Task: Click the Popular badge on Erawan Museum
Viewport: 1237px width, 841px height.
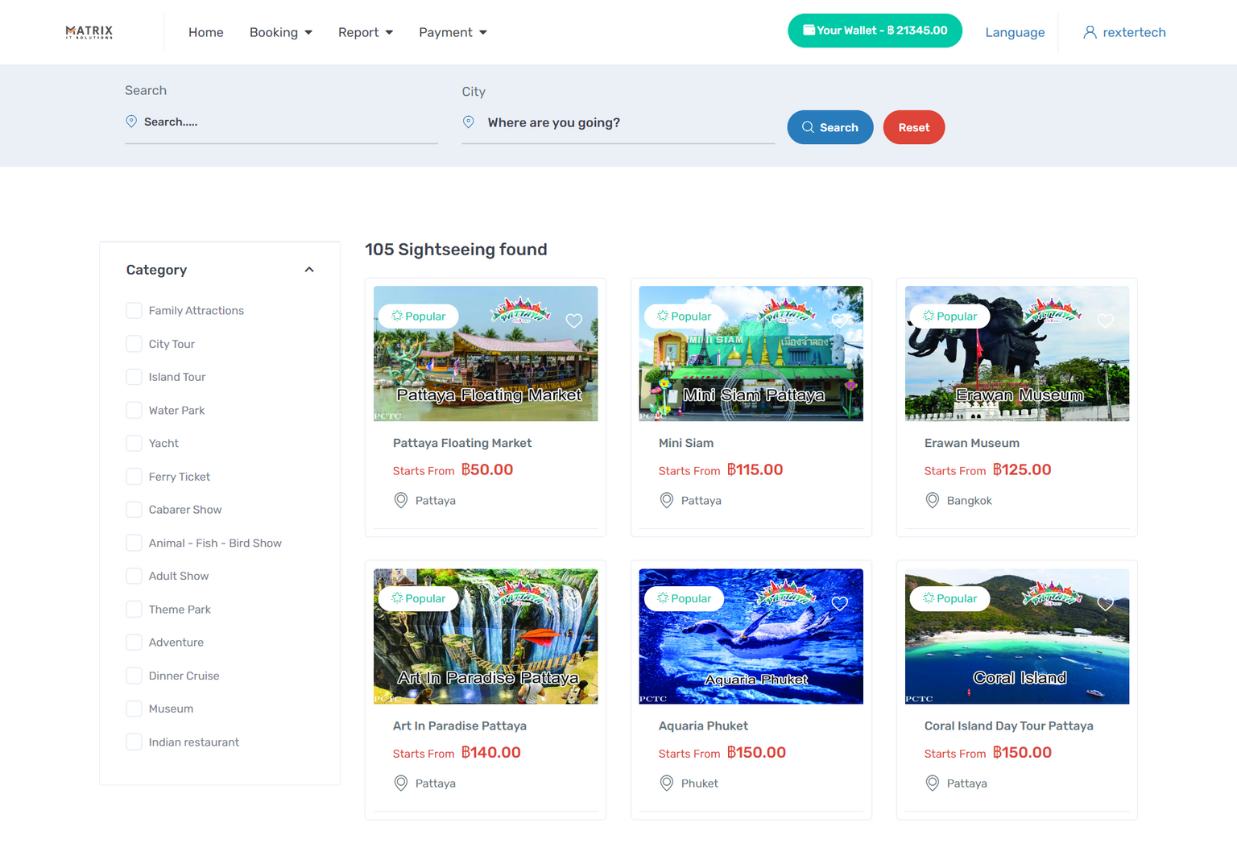Action: pos(949,316)
